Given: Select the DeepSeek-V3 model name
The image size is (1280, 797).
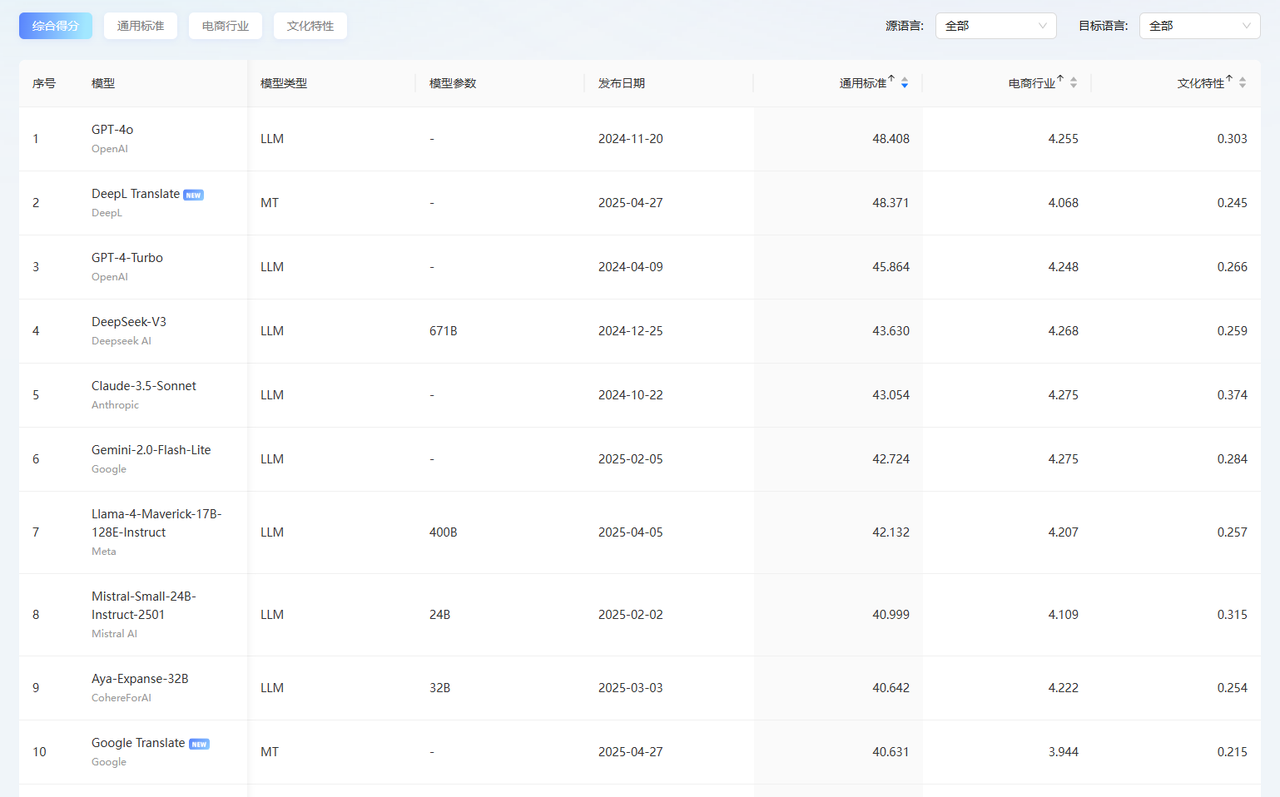Looking at the screenshot, I should coord(129,322).
